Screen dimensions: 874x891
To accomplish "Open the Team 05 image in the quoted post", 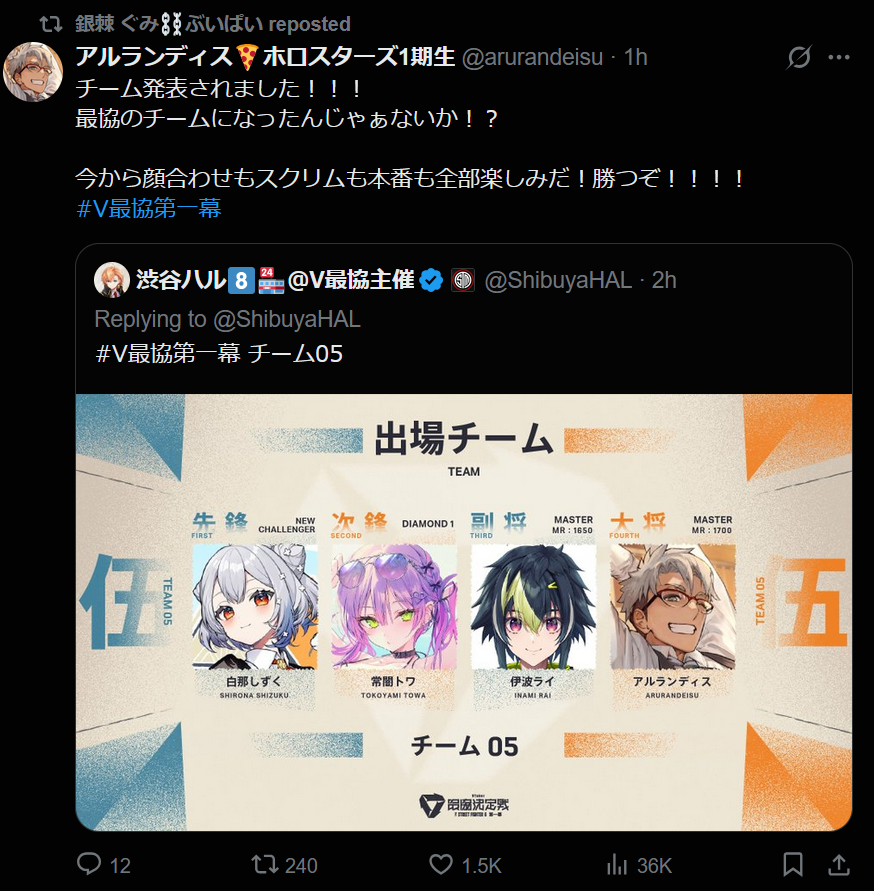I will pyautogui.click(x=464, y=612).
